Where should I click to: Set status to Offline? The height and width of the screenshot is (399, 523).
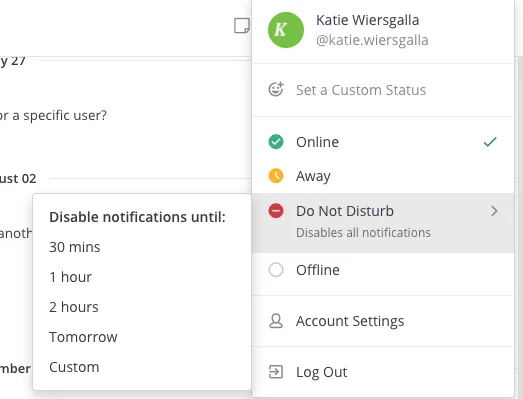[x=383, y=270]
